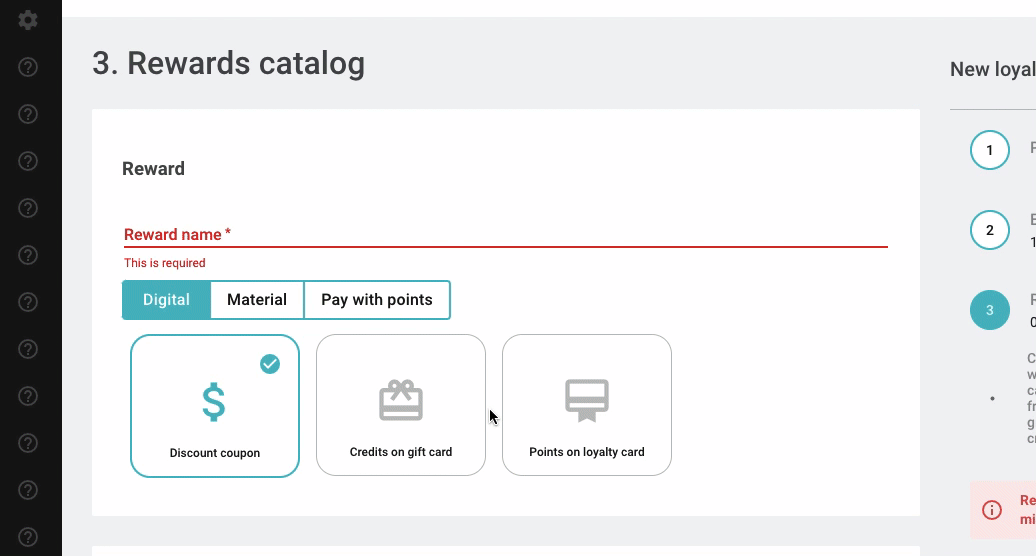The width and height of the screenshot is (1036, 556).
Task: Pick the Discount coupon label
Action: tap(215, 453)
